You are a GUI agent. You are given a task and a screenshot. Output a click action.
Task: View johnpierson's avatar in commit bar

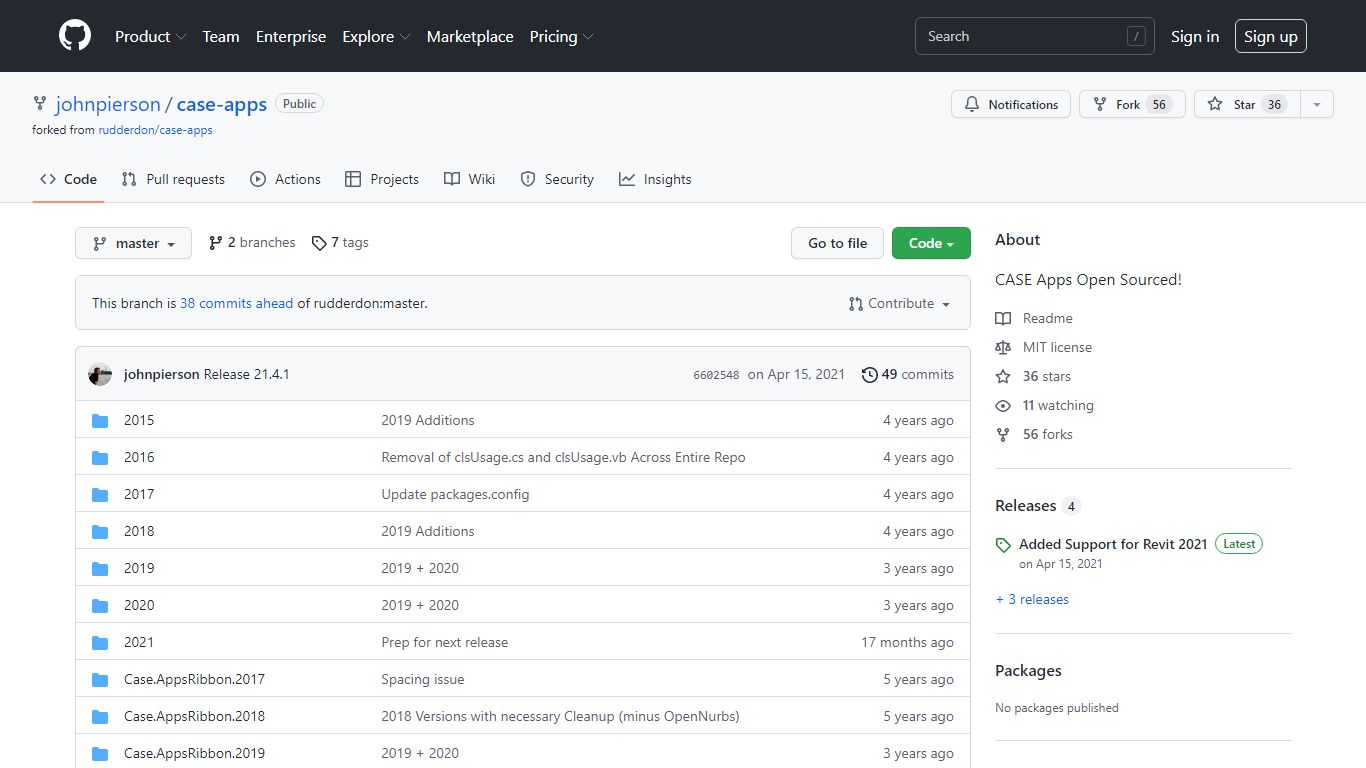(x=100, y=374)
